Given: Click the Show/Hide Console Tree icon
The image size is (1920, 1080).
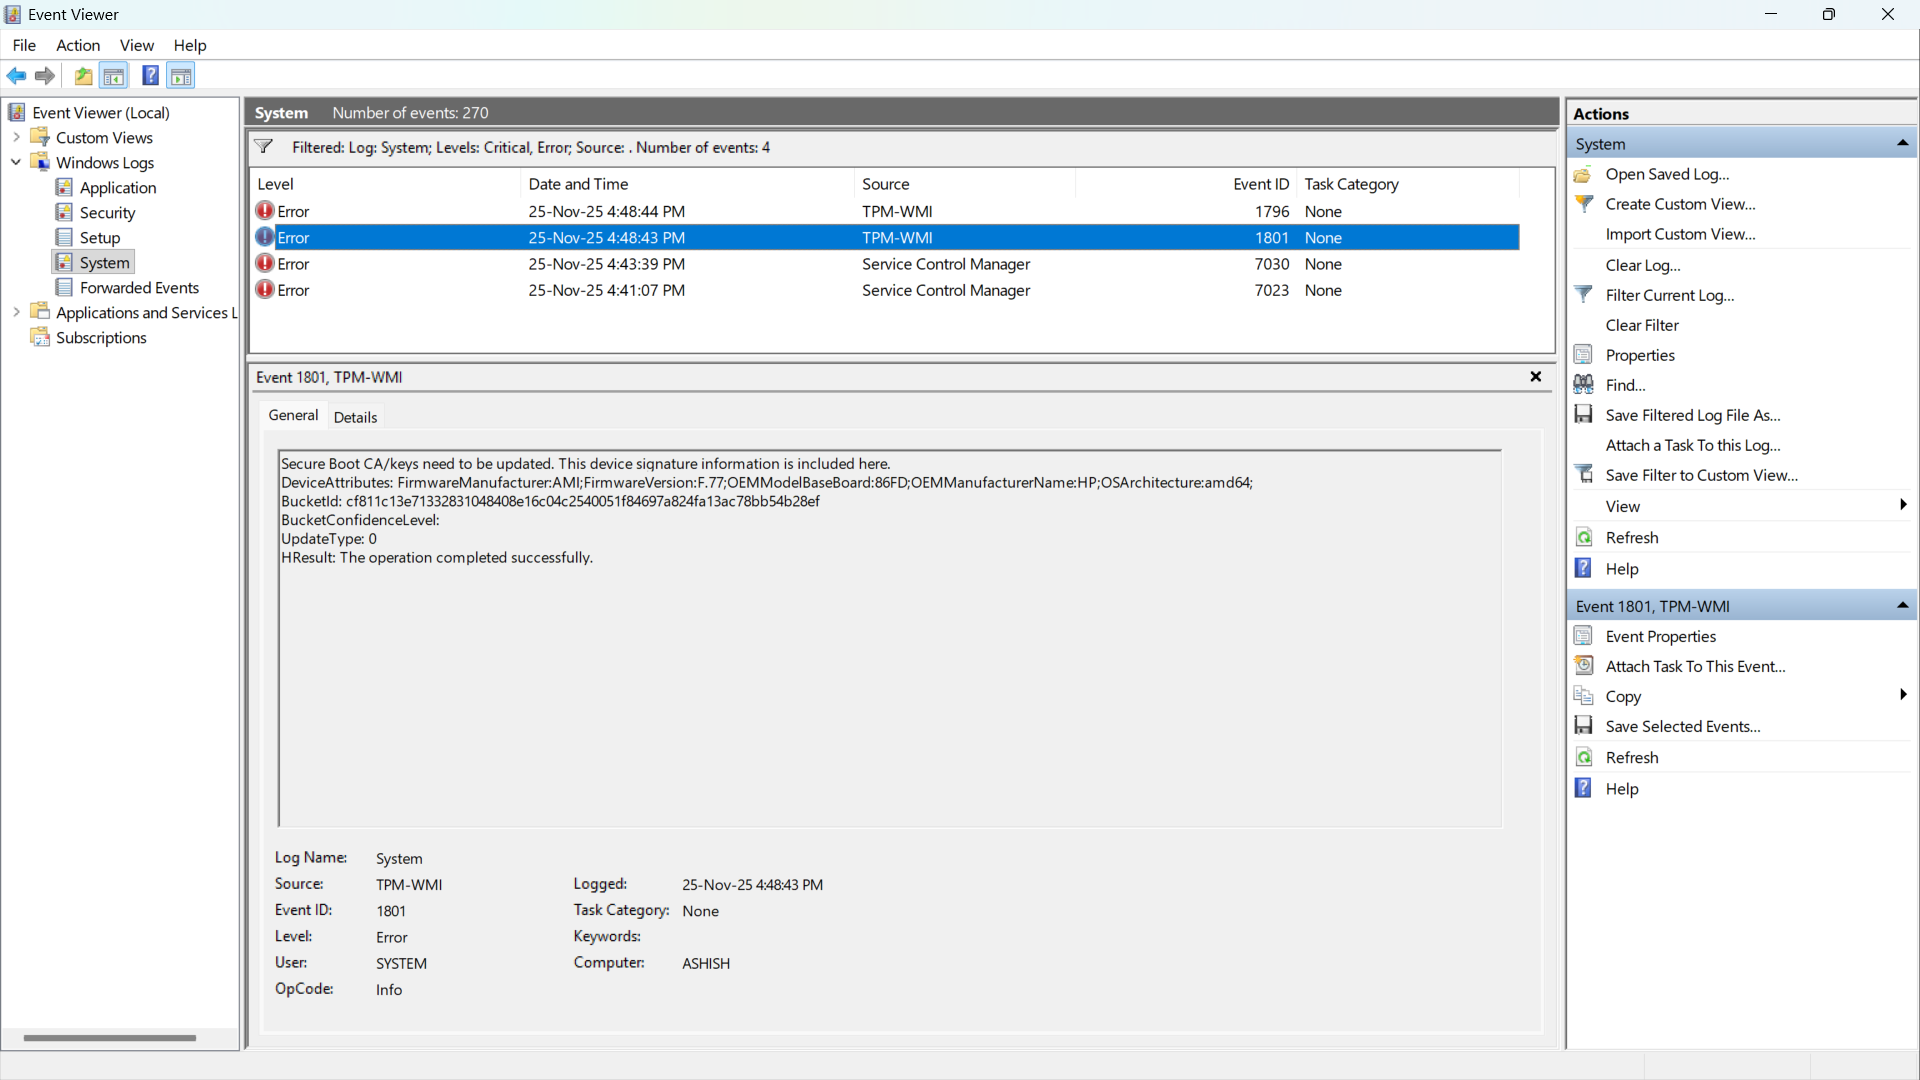Looking at the screenshot, I should 114,76.
